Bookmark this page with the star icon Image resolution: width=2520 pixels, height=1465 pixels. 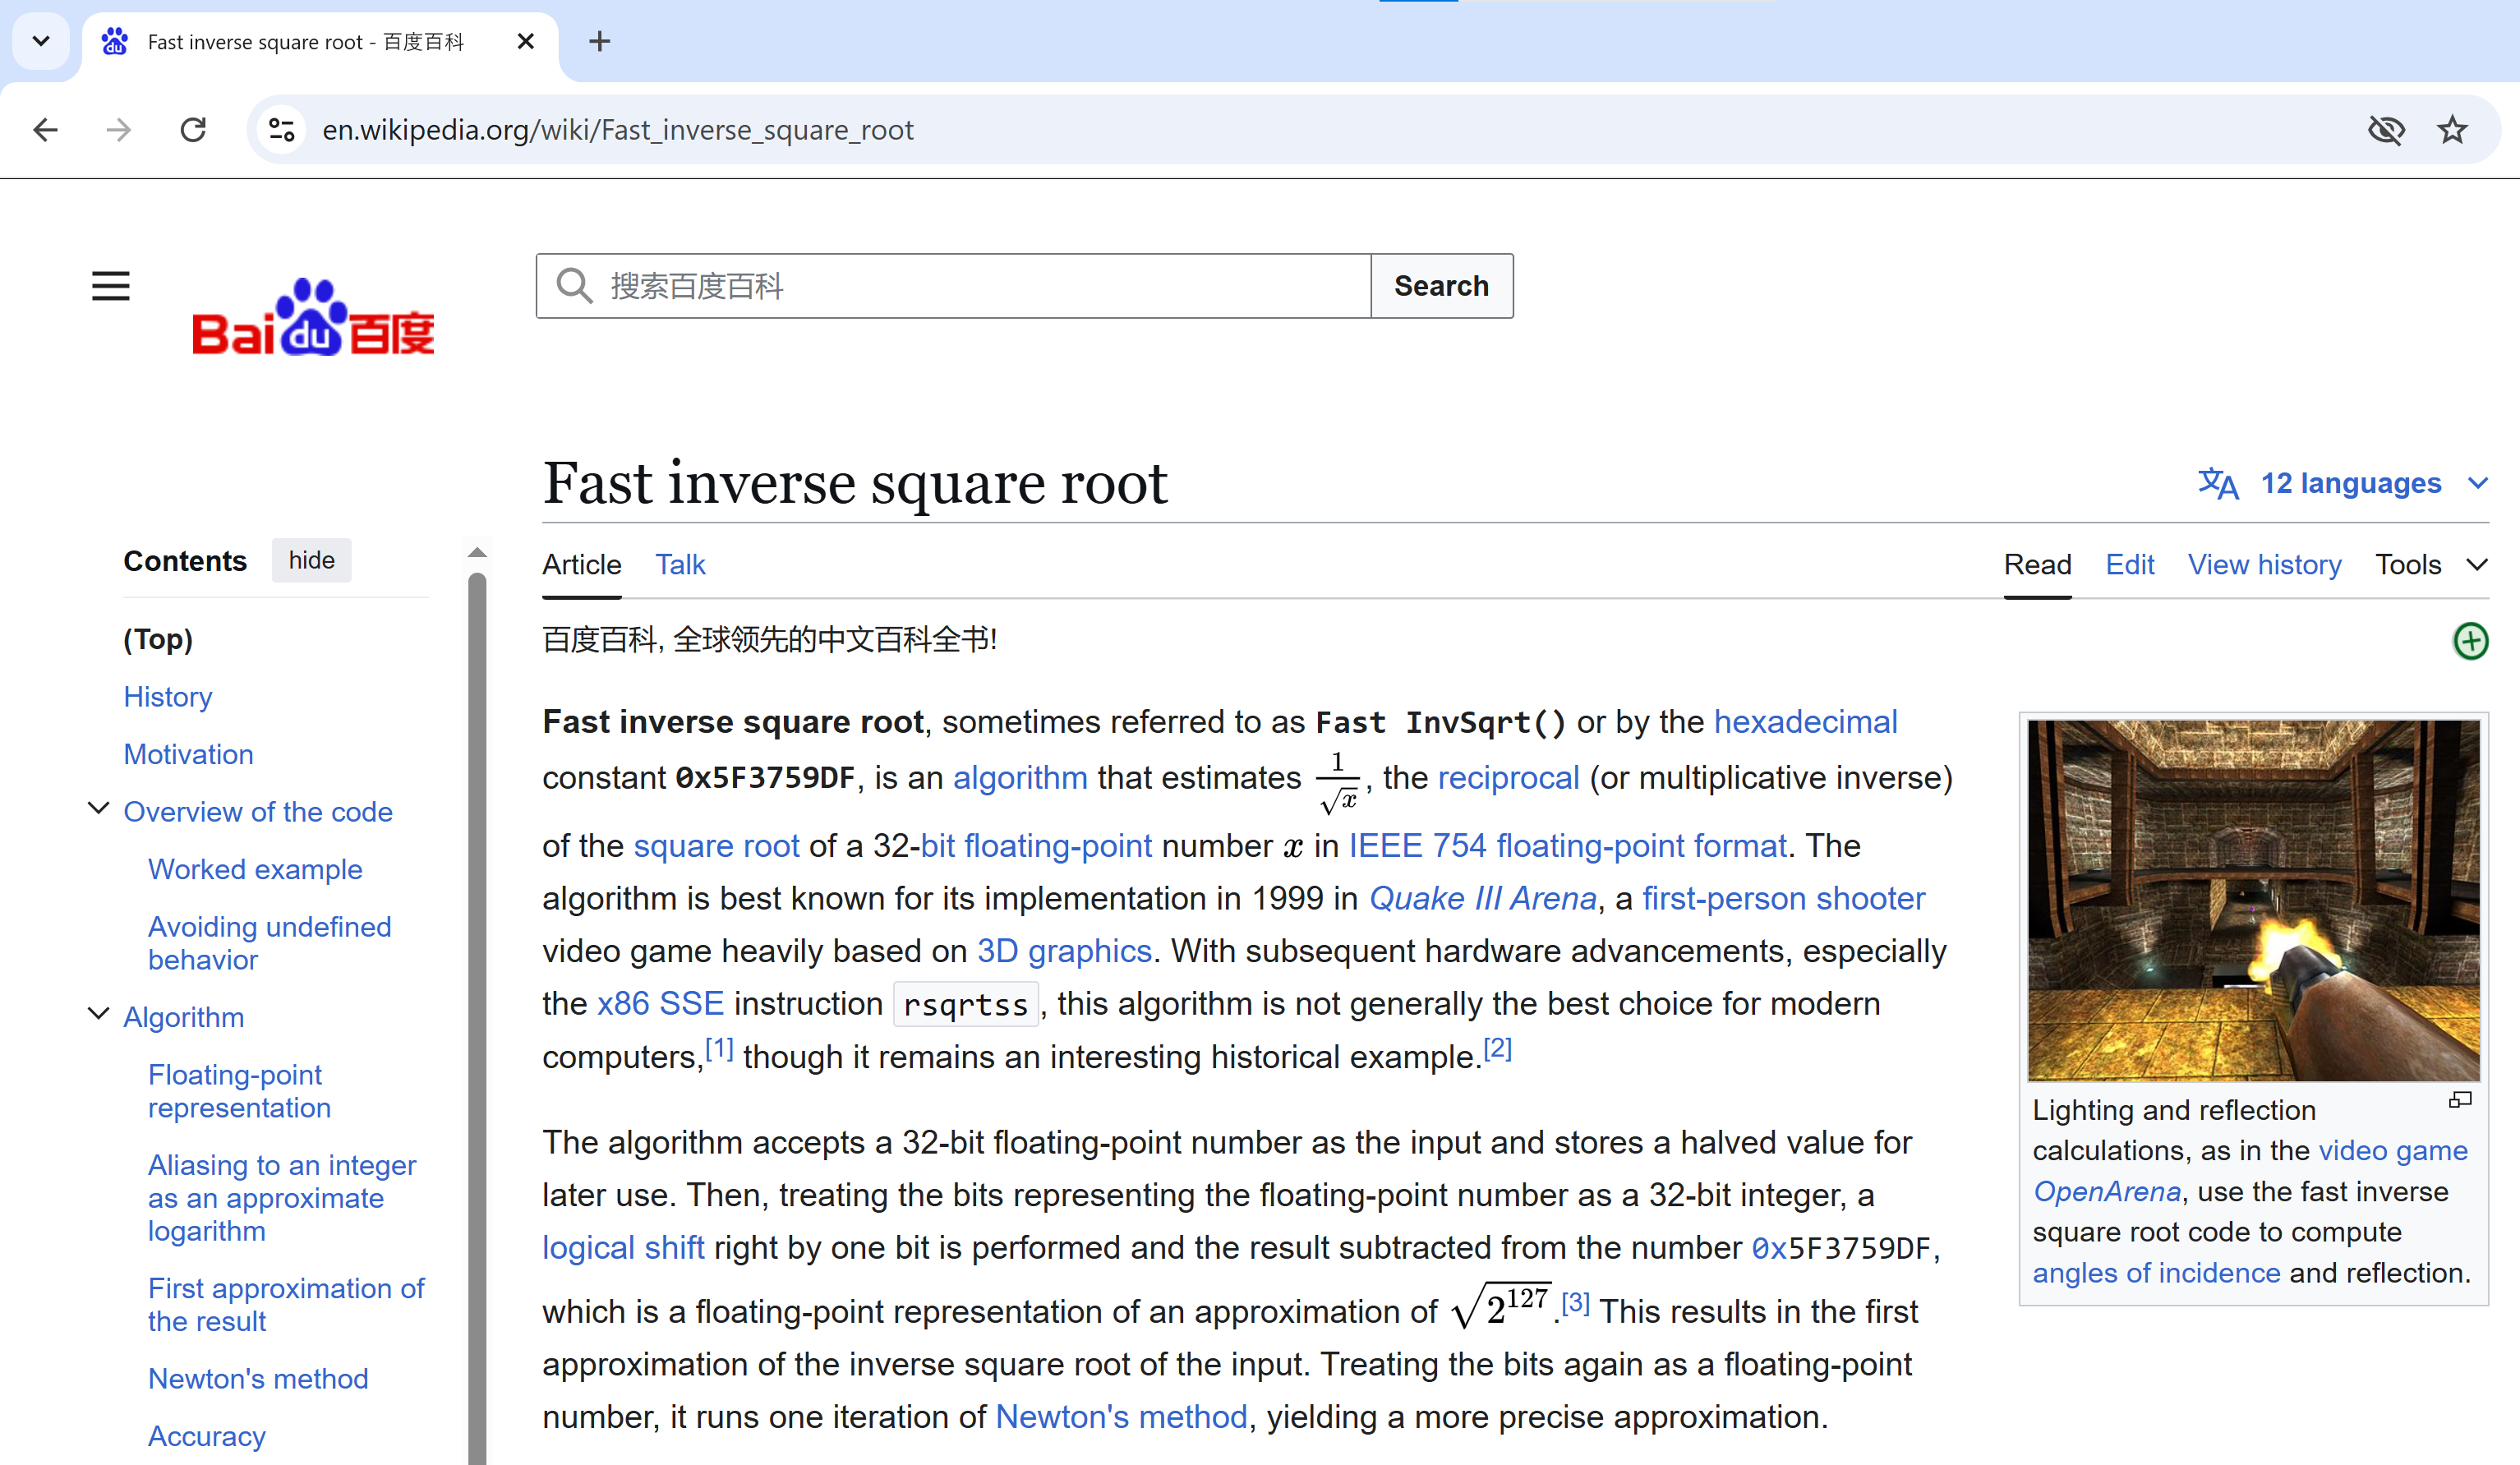(x=2452, y=130)
